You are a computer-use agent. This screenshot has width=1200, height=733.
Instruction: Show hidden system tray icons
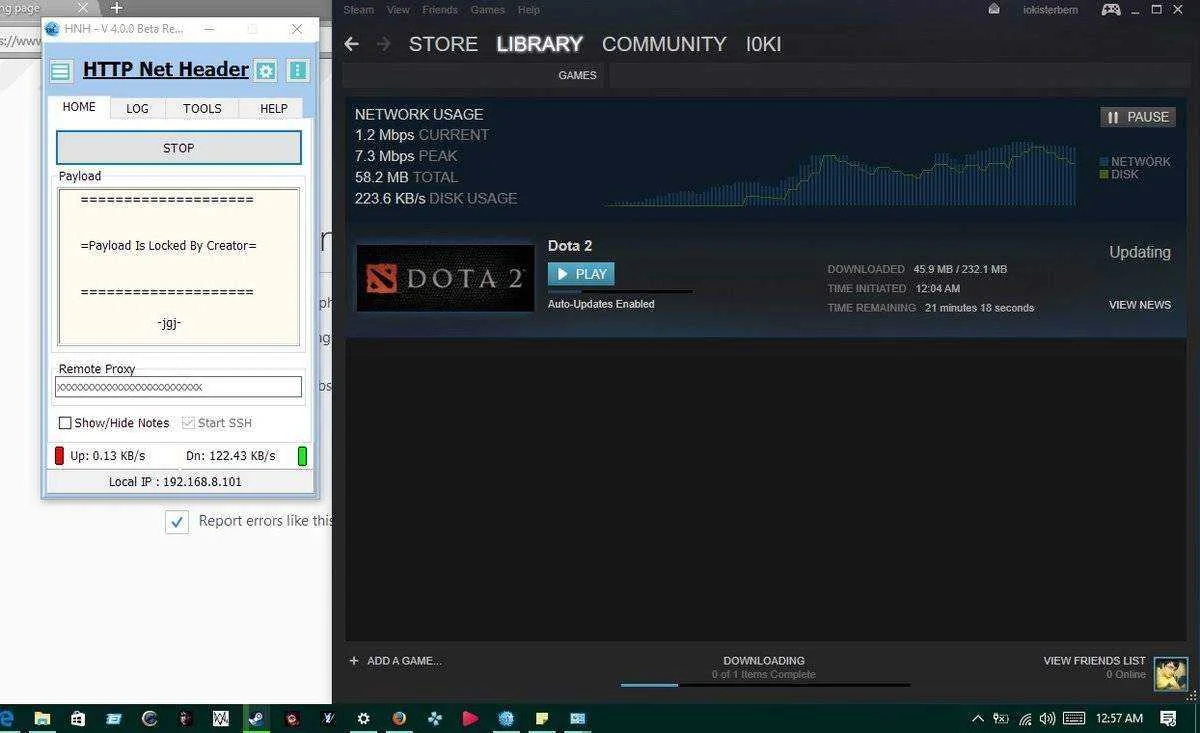click(977, 718)
